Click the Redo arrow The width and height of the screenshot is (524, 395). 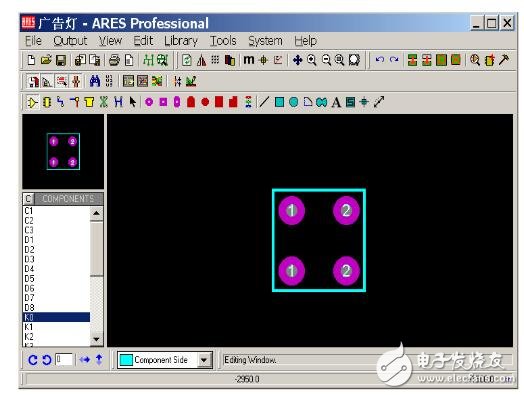pos(394,60)
